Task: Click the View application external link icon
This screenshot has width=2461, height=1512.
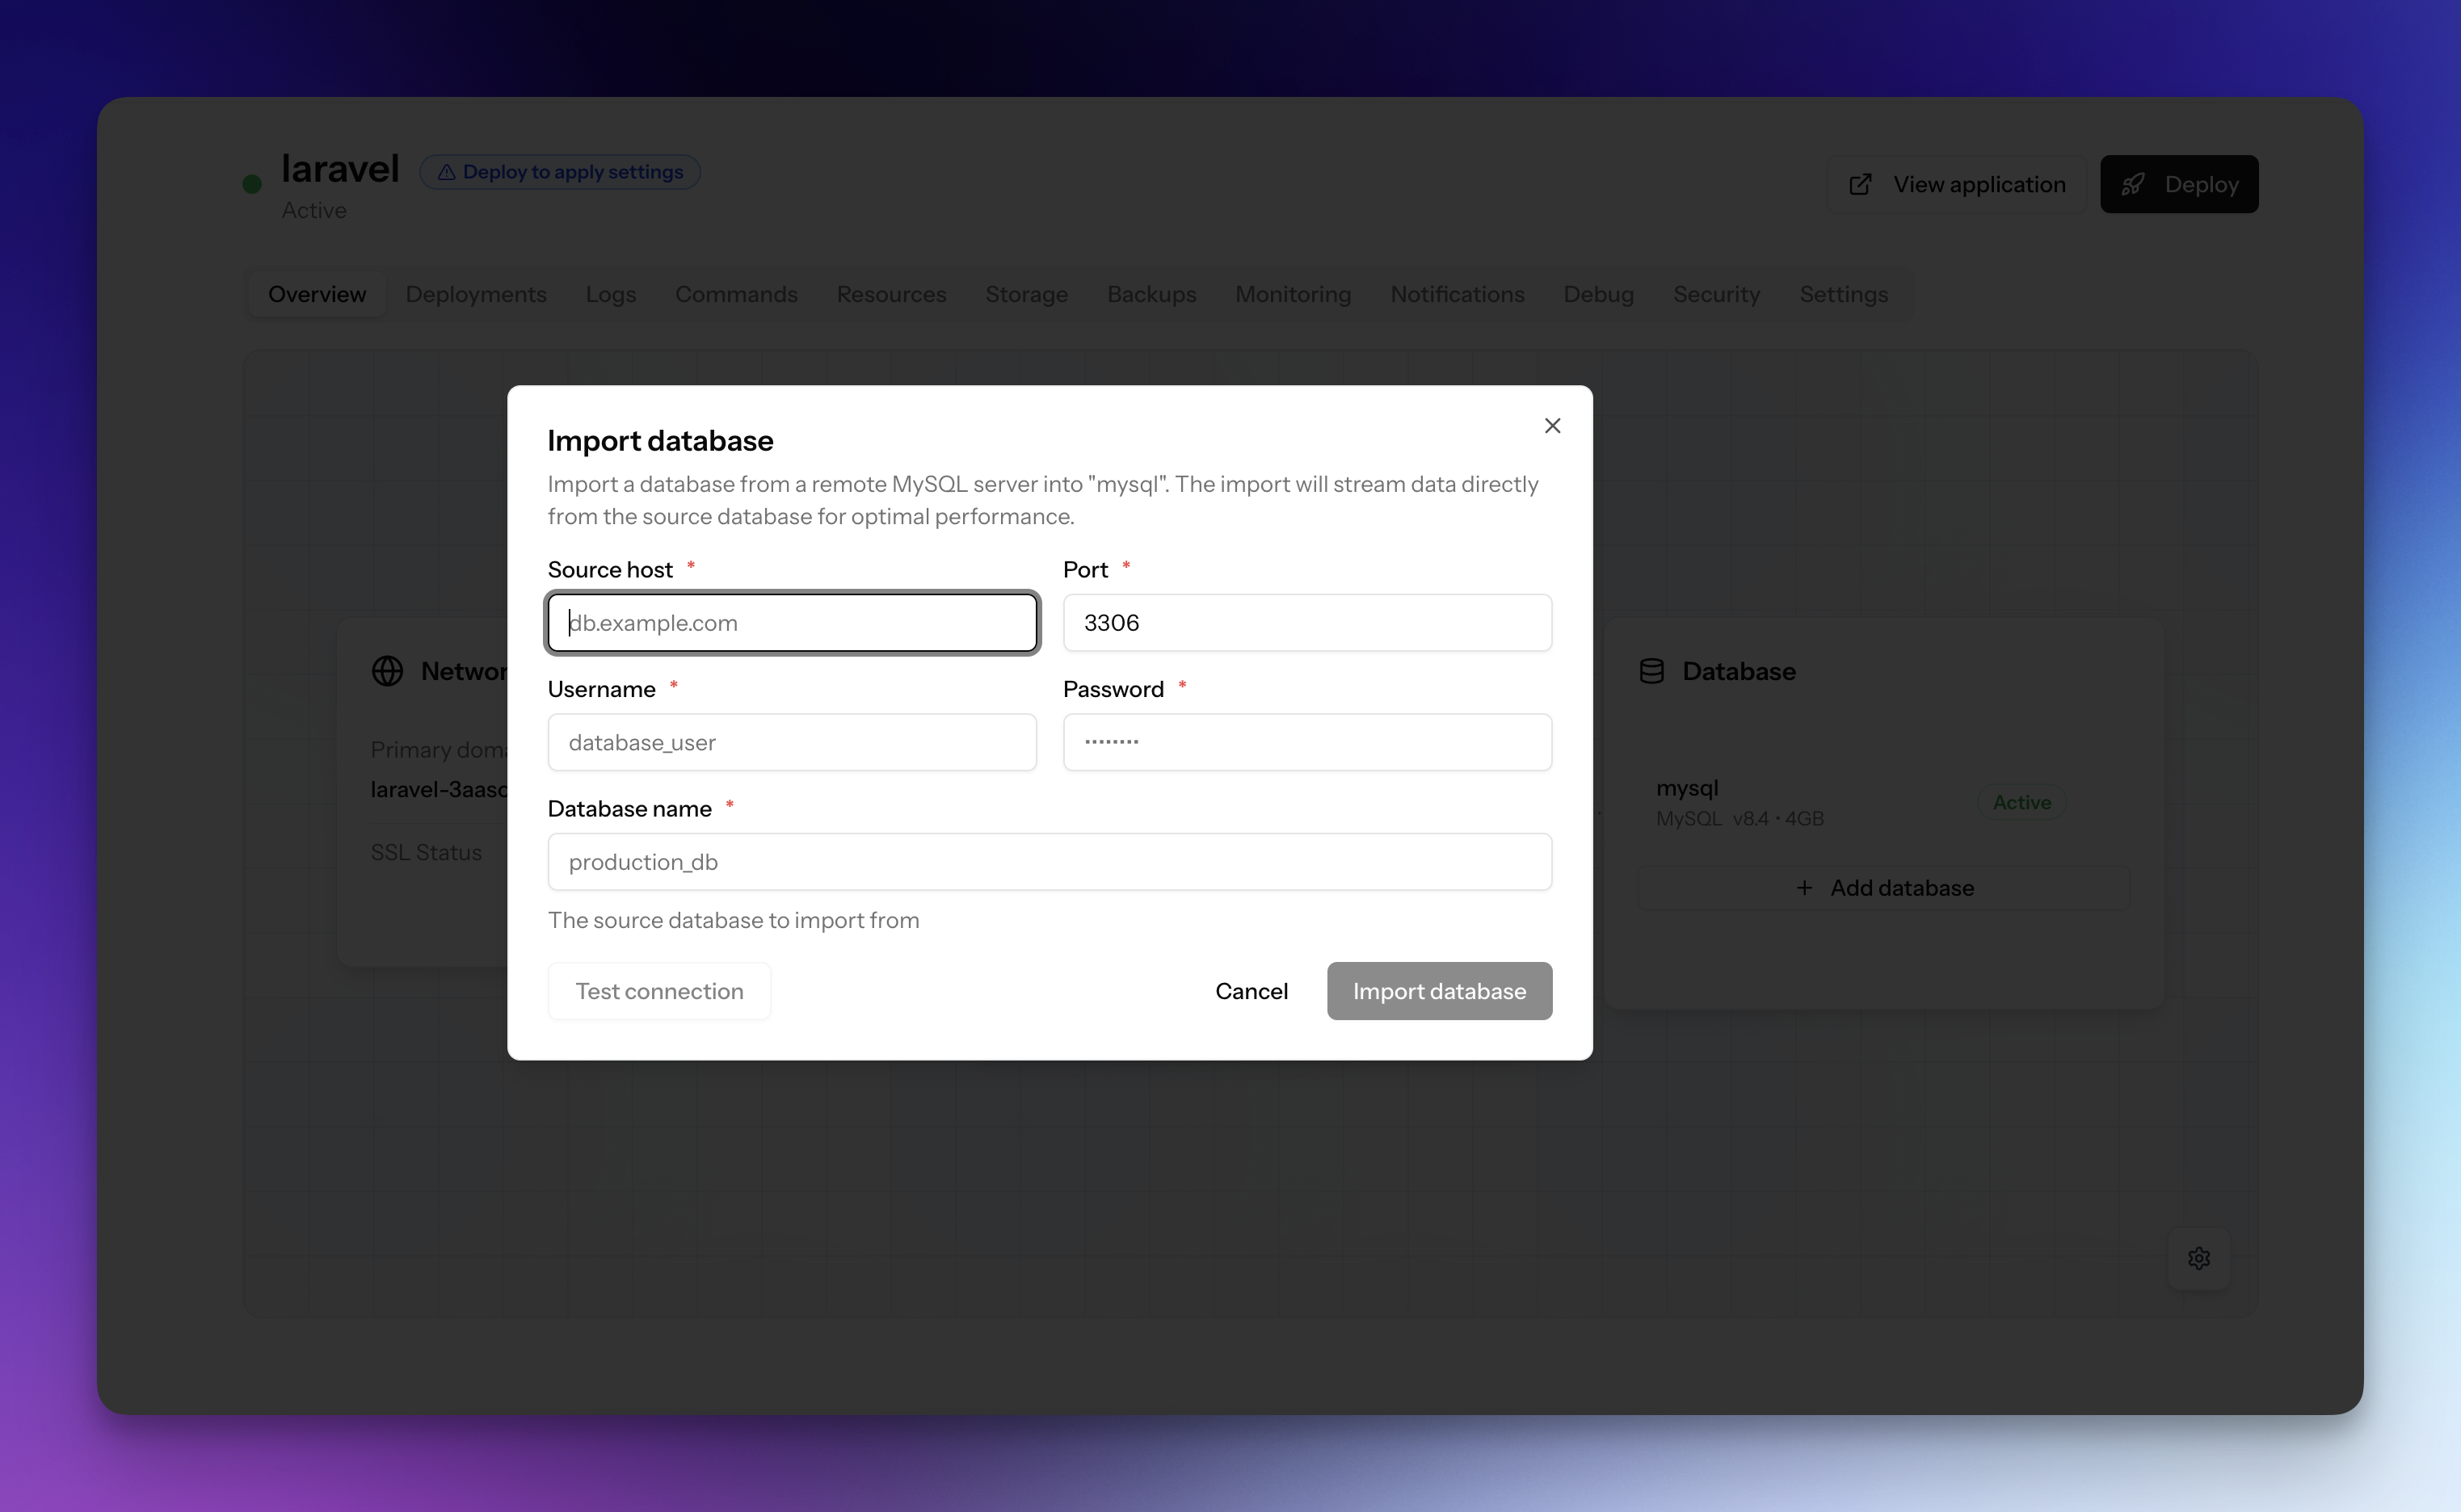Action: click(1860, 185)
